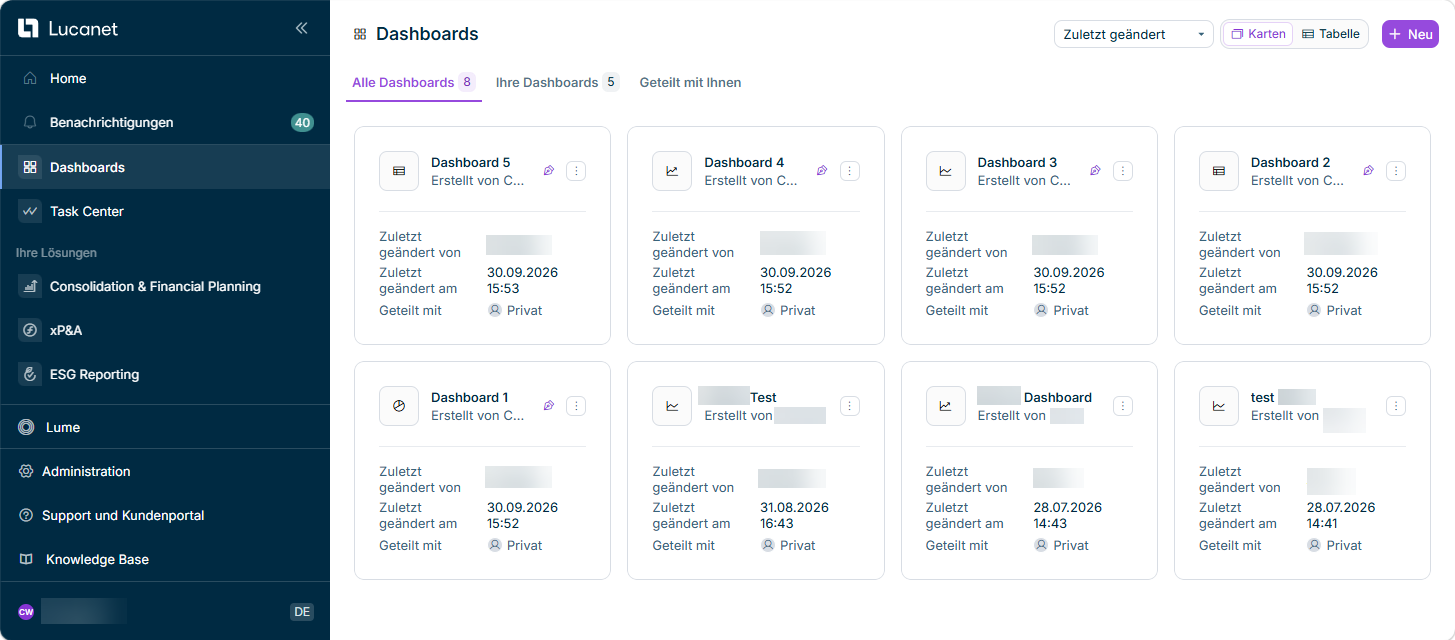The image size is (1455, 640).
Task: Open the xP&A solution
Action: [x=165, y=330]
